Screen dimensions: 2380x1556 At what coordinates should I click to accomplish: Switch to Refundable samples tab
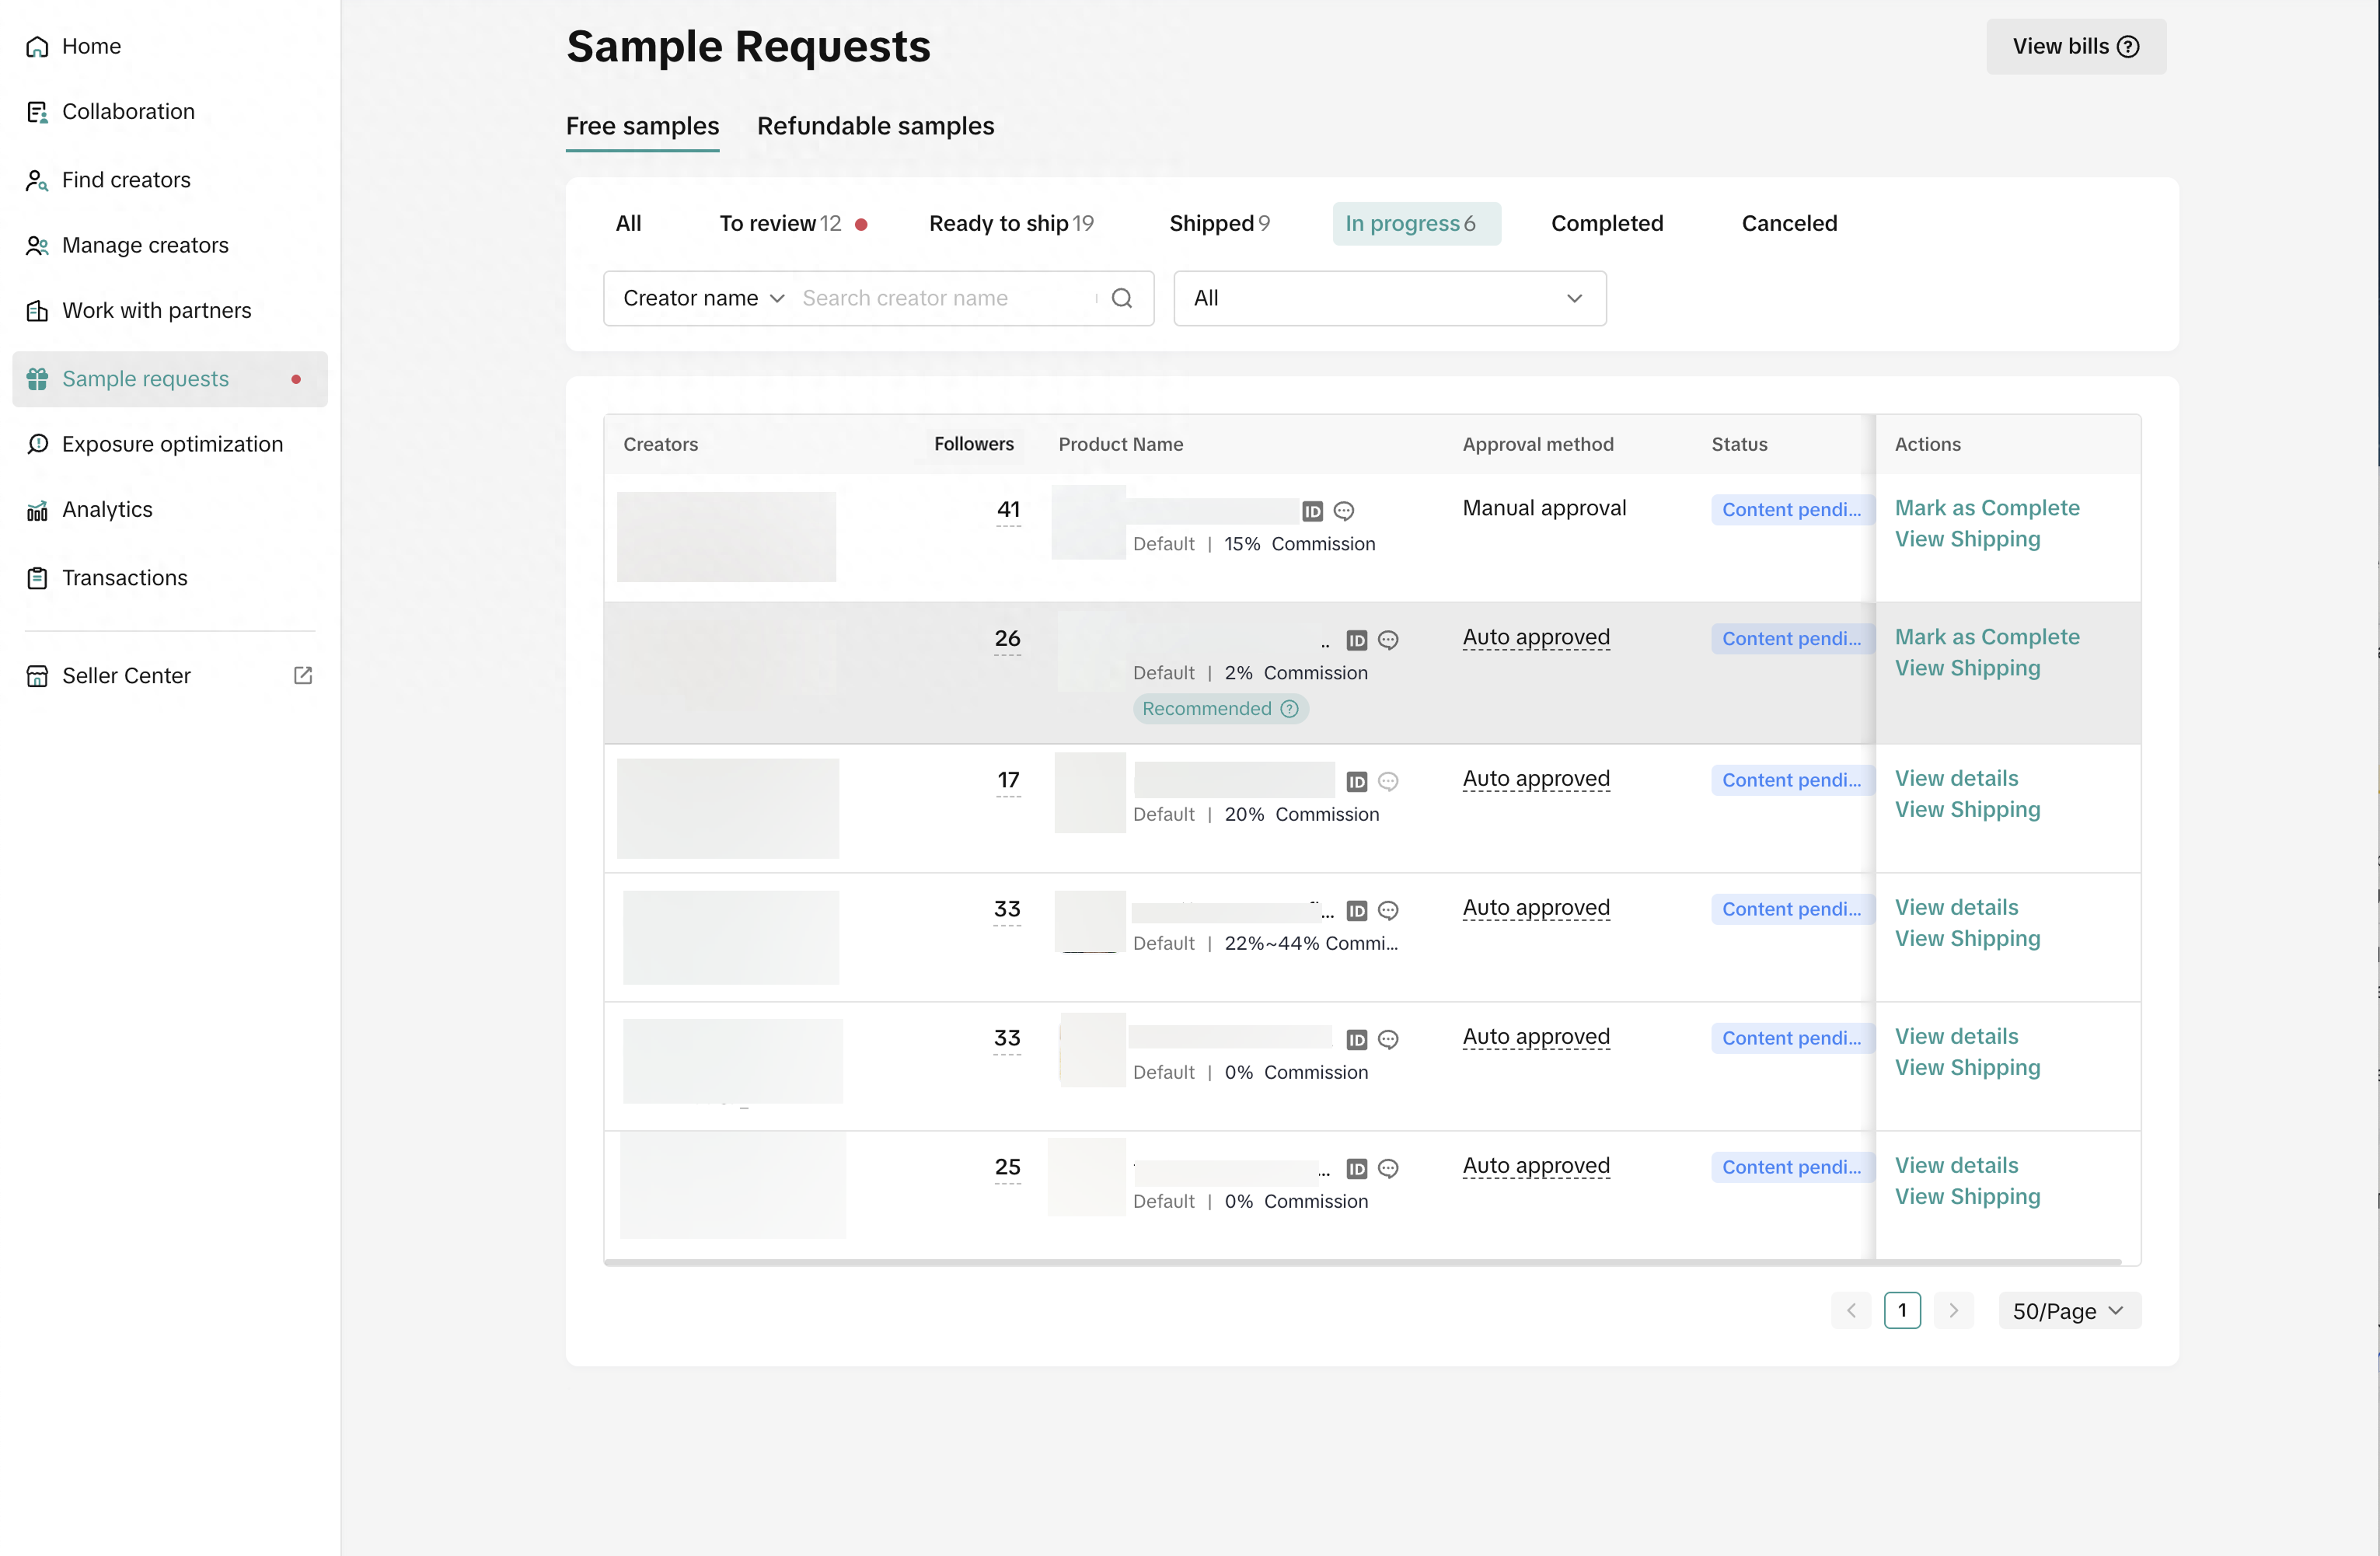click(x=875, y=126)
